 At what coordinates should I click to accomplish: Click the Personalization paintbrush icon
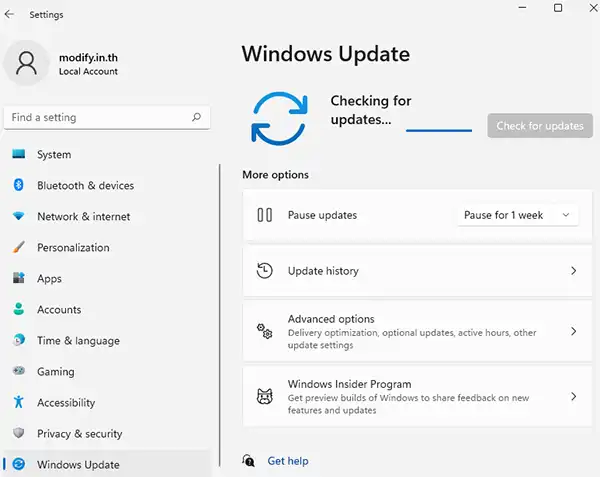click(x=18, y=248)
